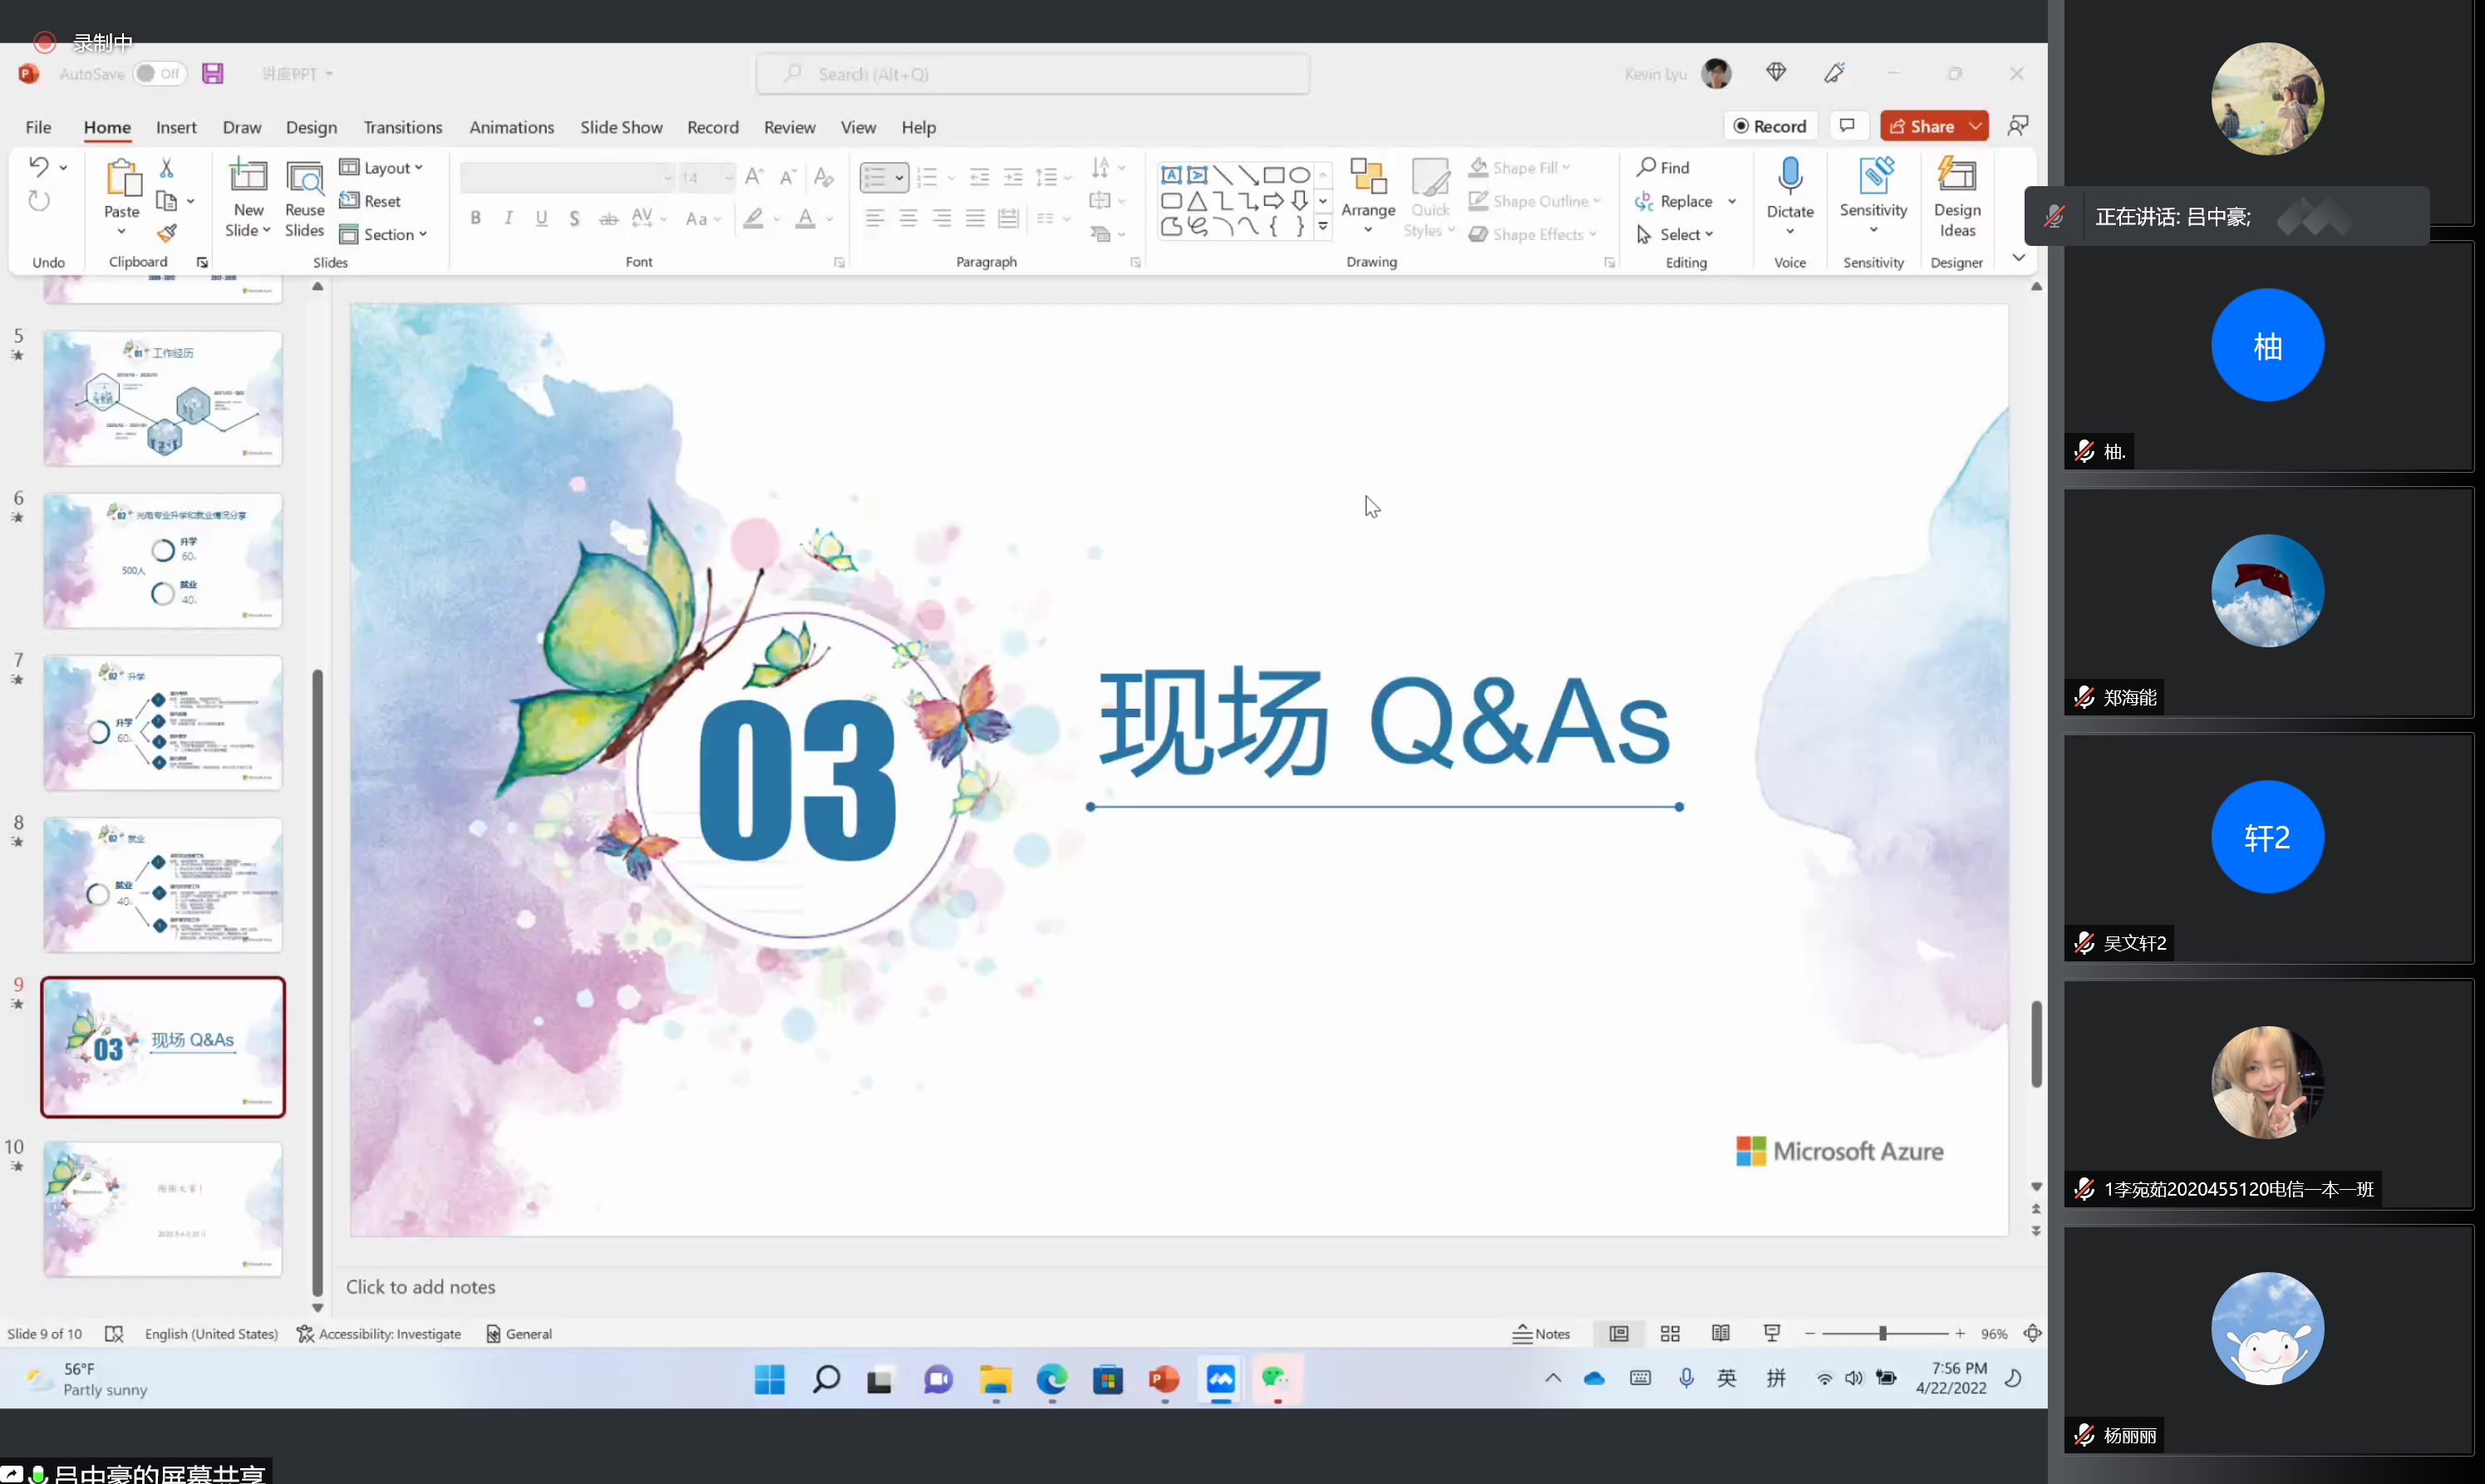This screenshot has height=1484, width=2485.
Task: Open the File tab
Action: 38,127
